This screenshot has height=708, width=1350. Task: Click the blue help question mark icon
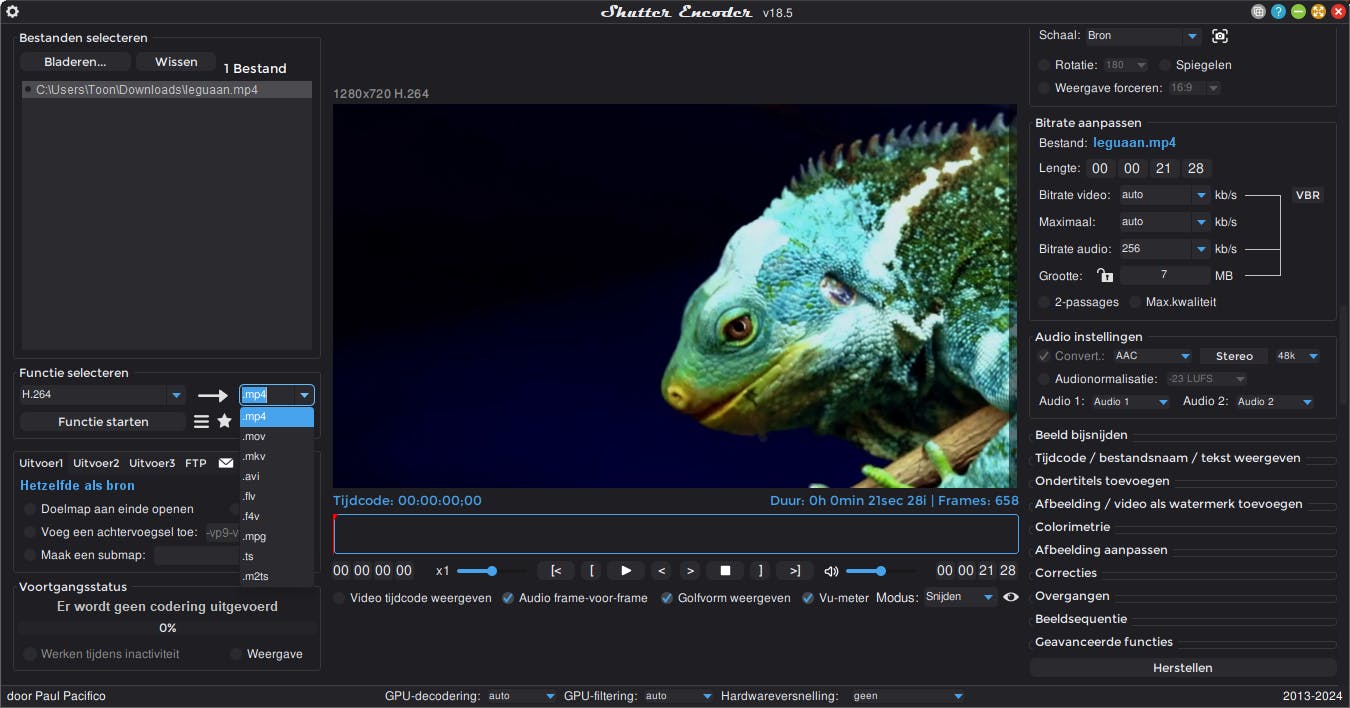point(1278,12)
